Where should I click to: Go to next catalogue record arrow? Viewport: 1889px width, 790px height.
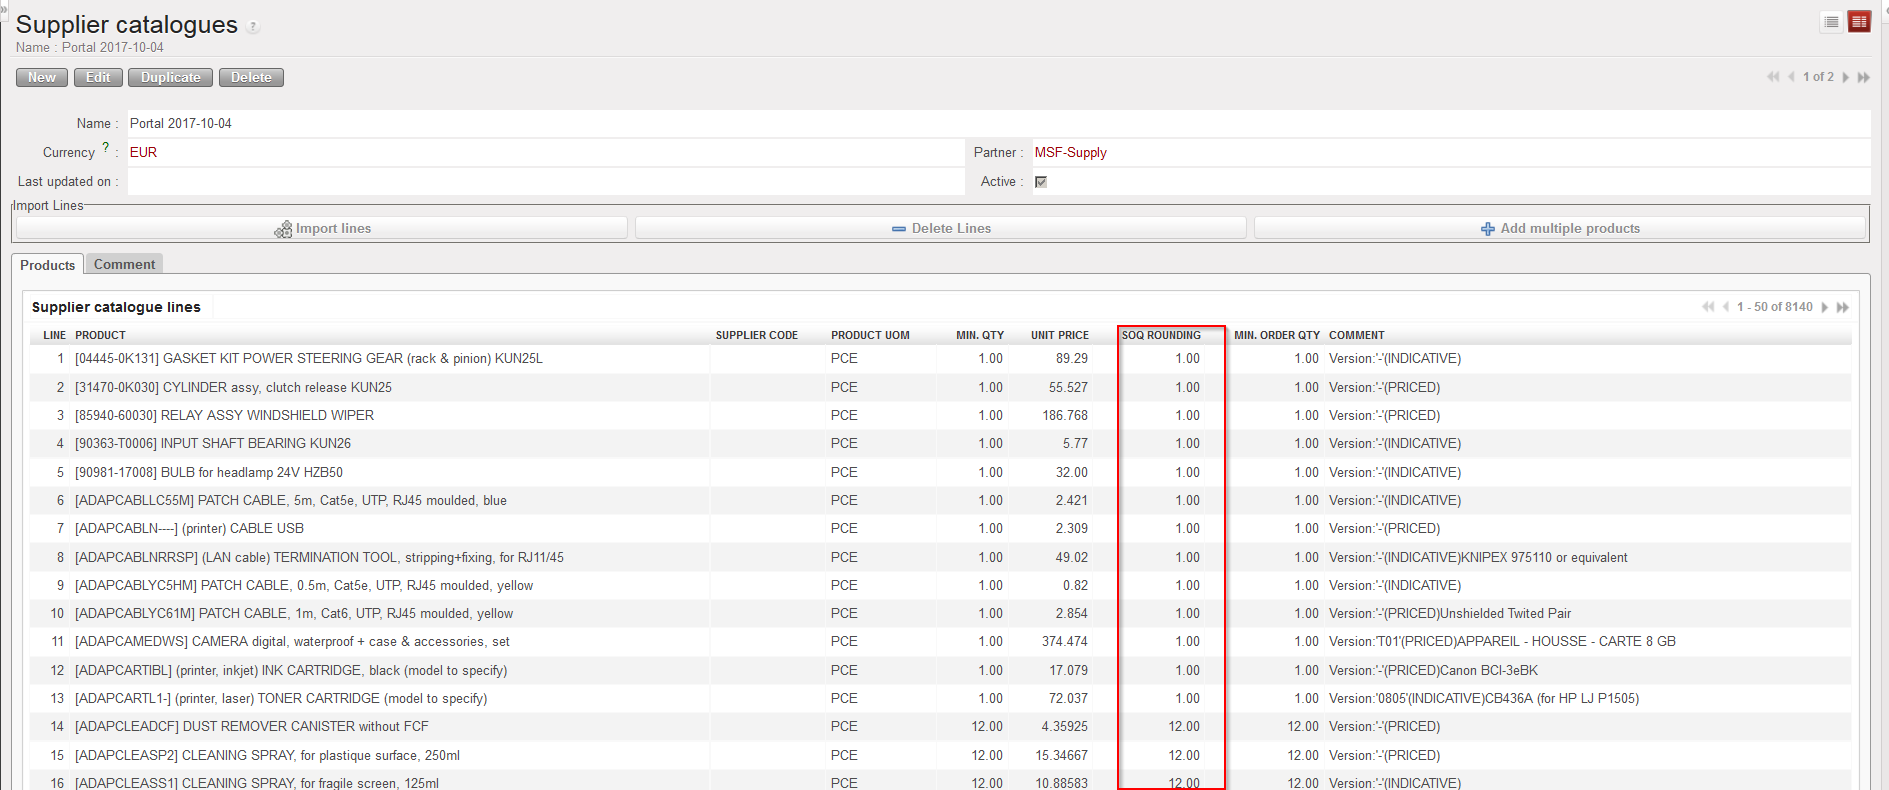click(1846, 77)
